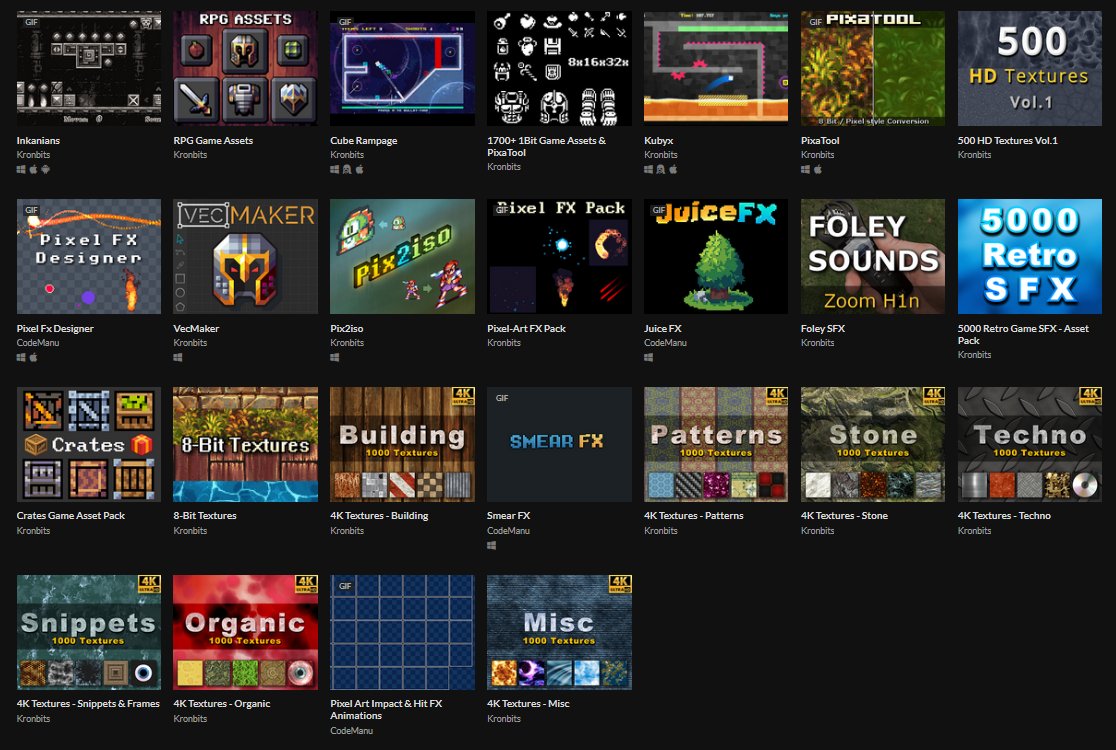1116x750 pixels.
Task: Open the Foley Sounds cover image
Action: point(873,256)
